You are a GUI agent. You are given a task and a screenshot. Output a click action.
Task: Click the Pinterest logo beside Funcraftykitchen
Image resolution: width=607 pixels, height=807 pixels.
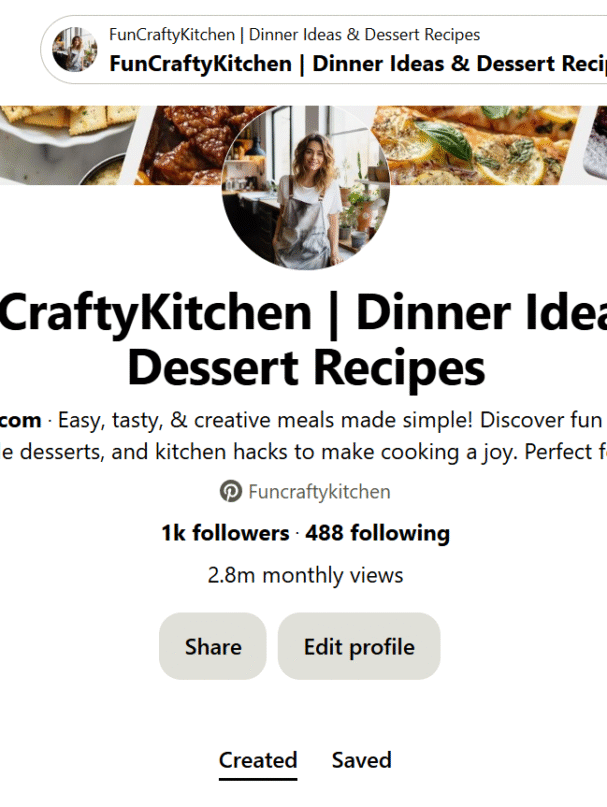coord(231,492)
